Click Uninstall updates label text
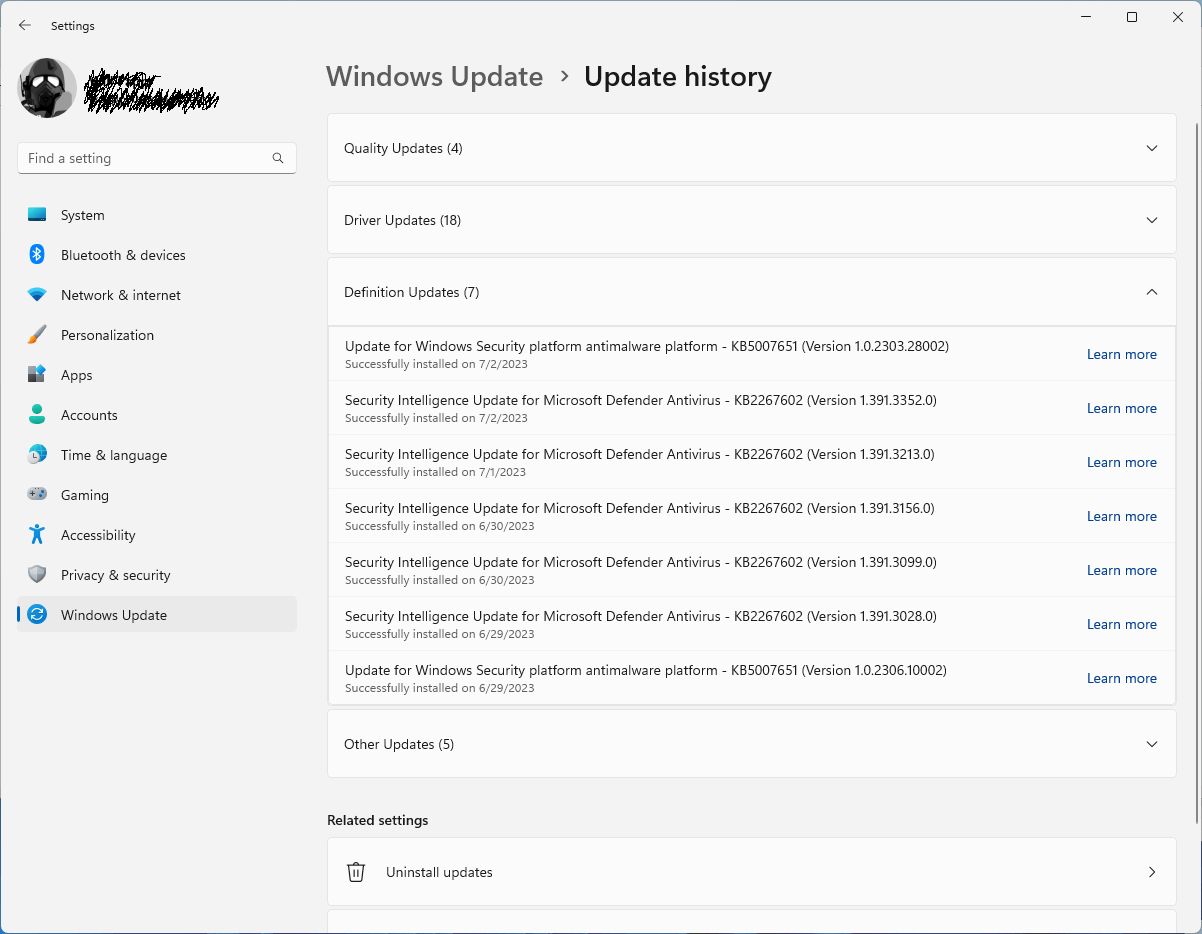Viewport: 1202px width, 934px height. (439, 872)
